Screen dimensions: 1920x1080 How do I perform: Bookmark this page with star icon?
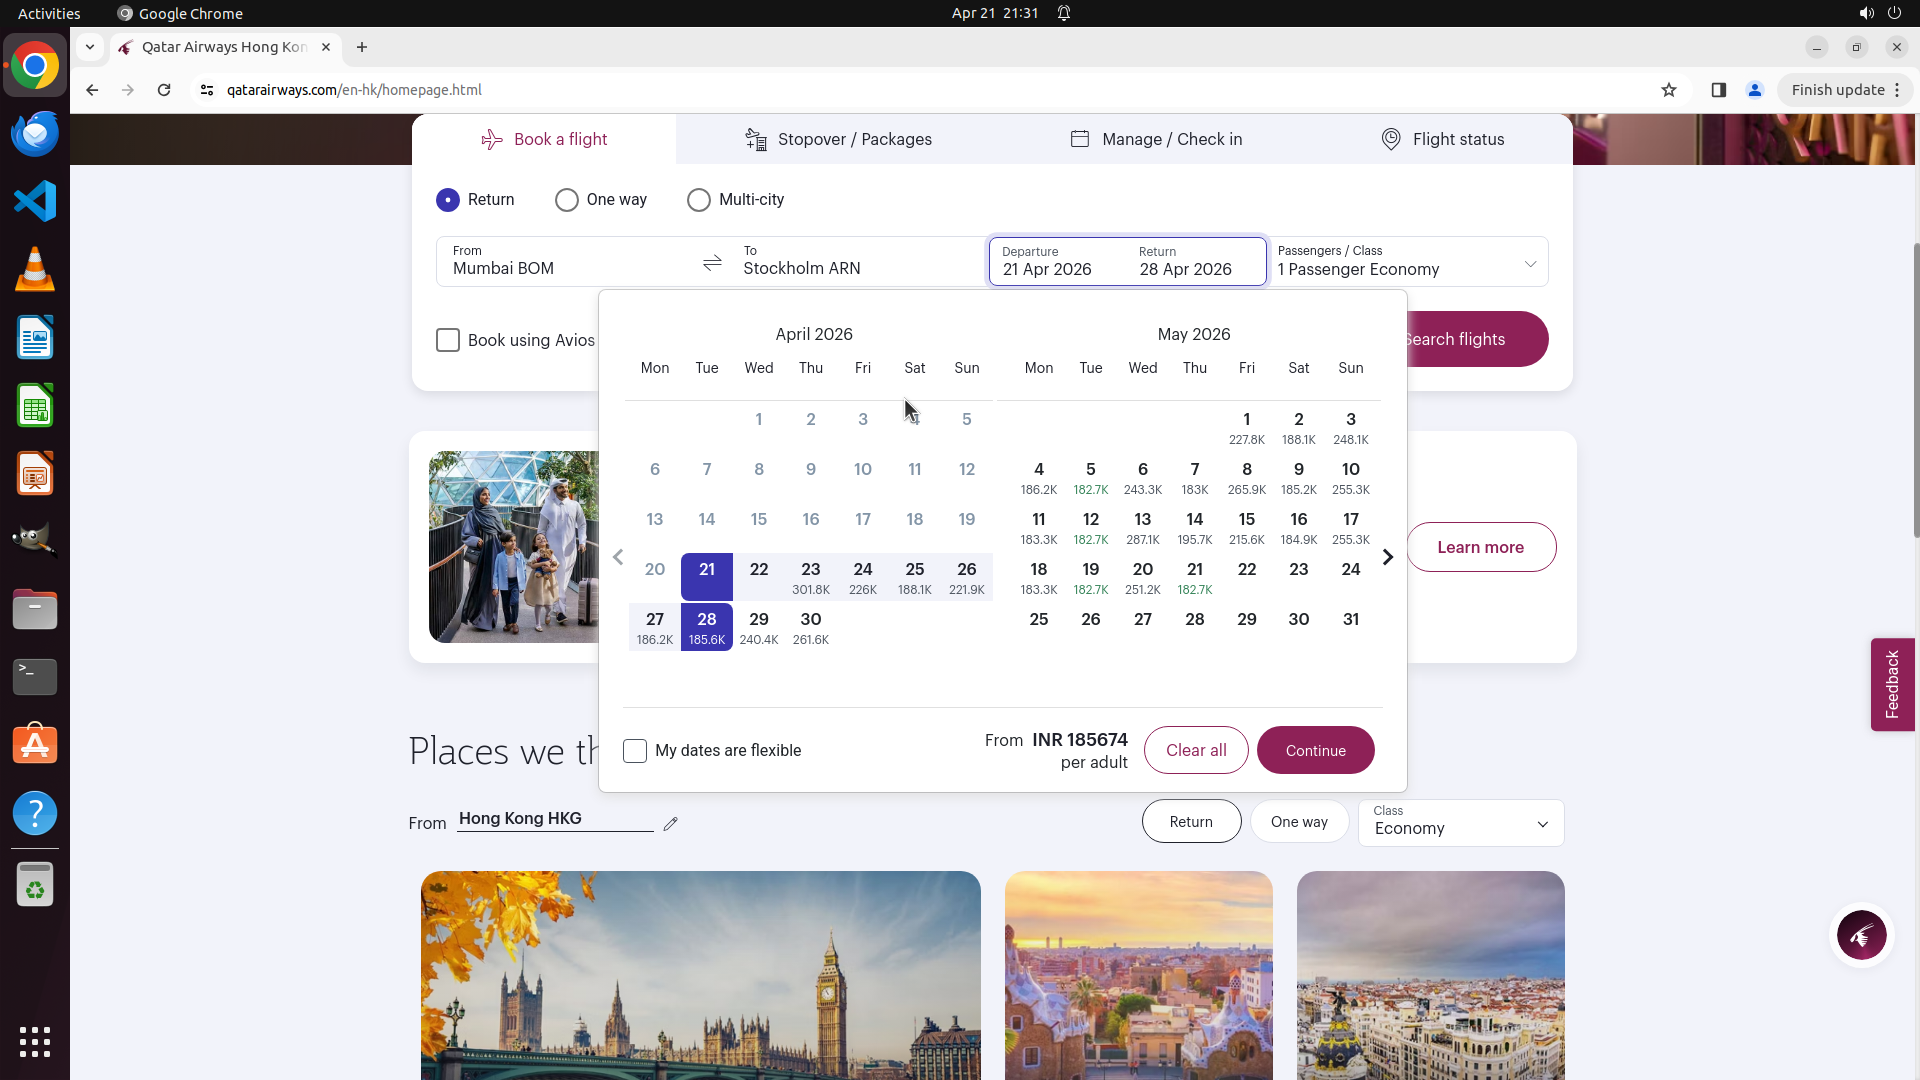1669,90
